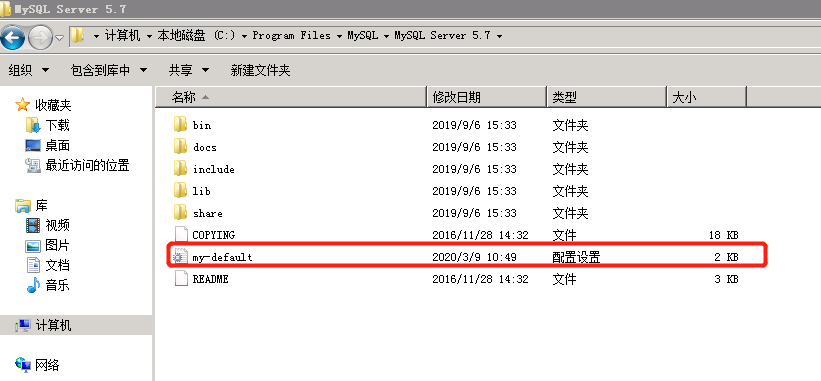Click the file name README
This screenshot has width=821, height=381.
(x=210, y=279)
